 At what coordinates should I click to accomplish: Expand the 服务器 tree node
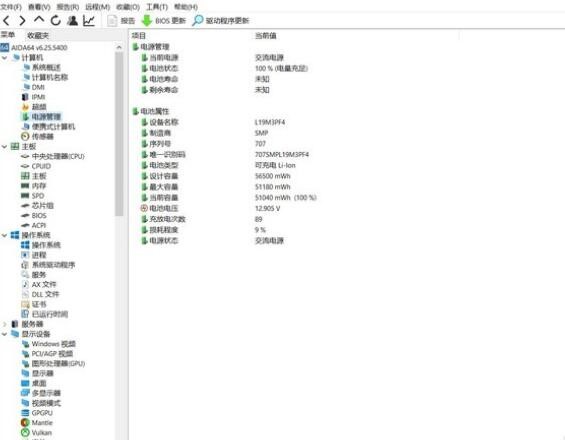click(x=5, y=324)
